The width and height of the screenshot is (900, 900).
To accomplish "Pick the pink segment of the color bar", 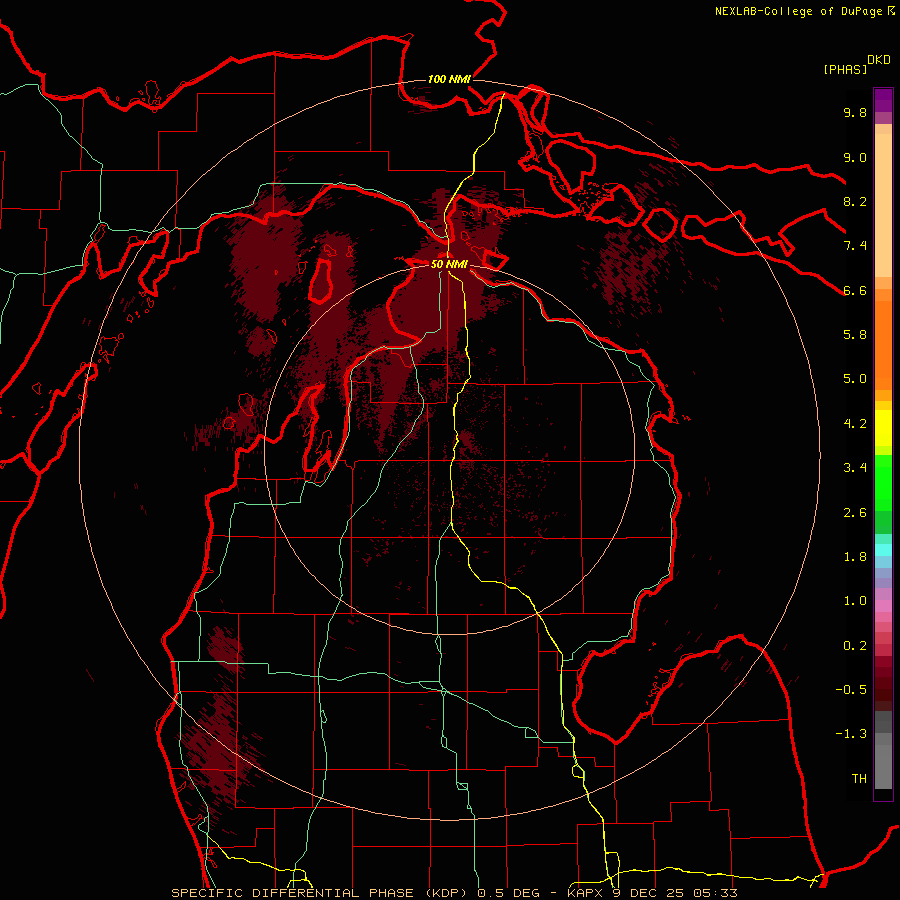I will pos(883,606).
